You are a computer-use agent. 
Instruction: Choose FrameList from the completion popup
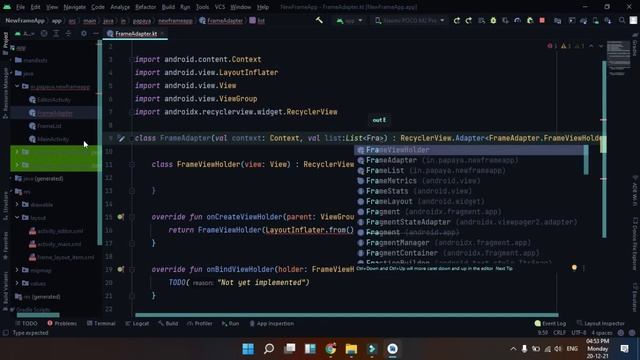pos(469,170)
